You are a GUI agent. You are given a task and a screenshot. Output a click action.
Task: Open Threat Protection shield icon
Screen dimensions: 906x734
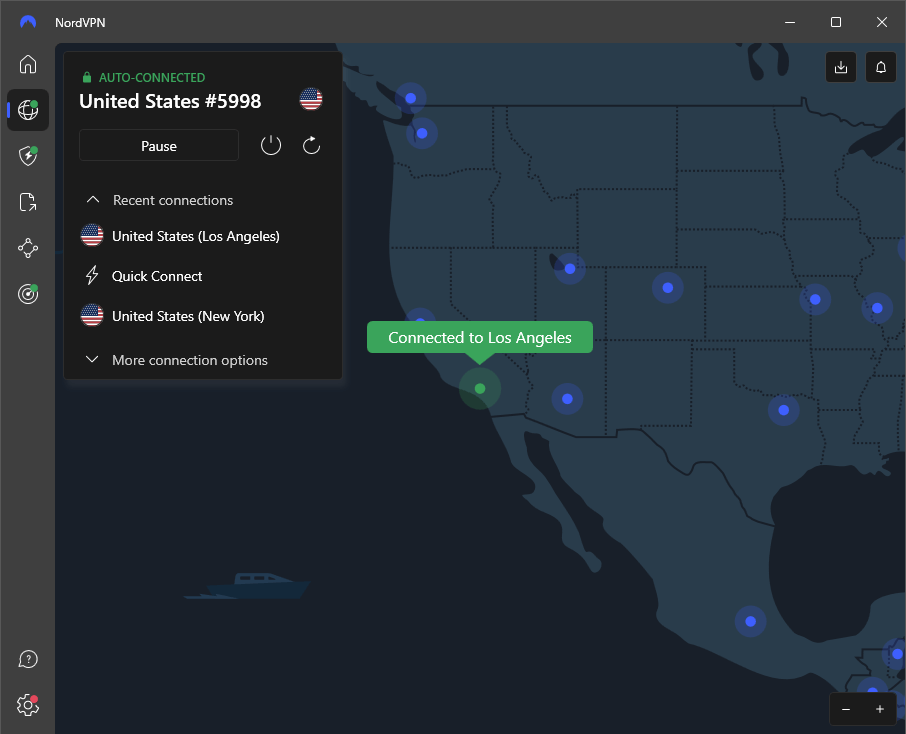[28, 155]
